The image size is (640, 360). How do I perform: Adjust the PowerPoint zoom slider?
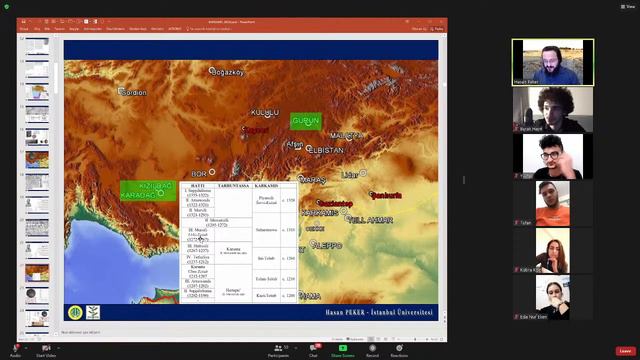pos(415,339)
